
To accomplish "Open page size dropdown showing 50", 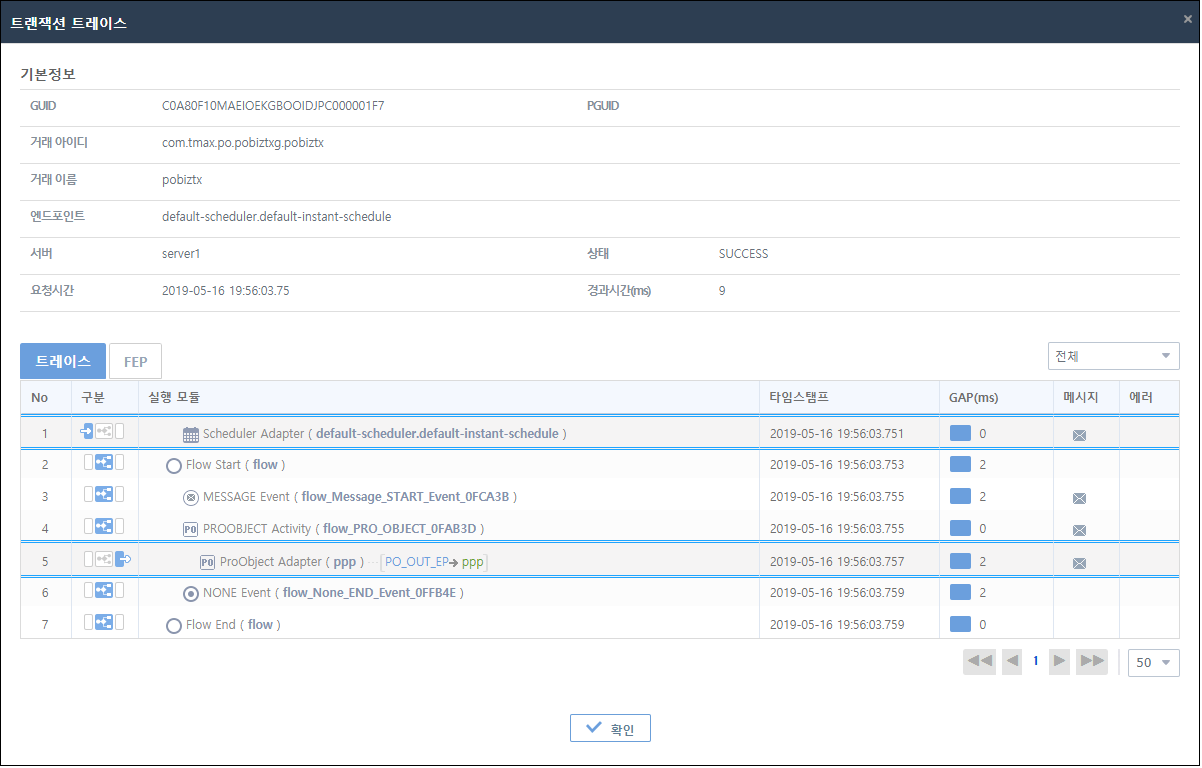I will (1154, 662).
